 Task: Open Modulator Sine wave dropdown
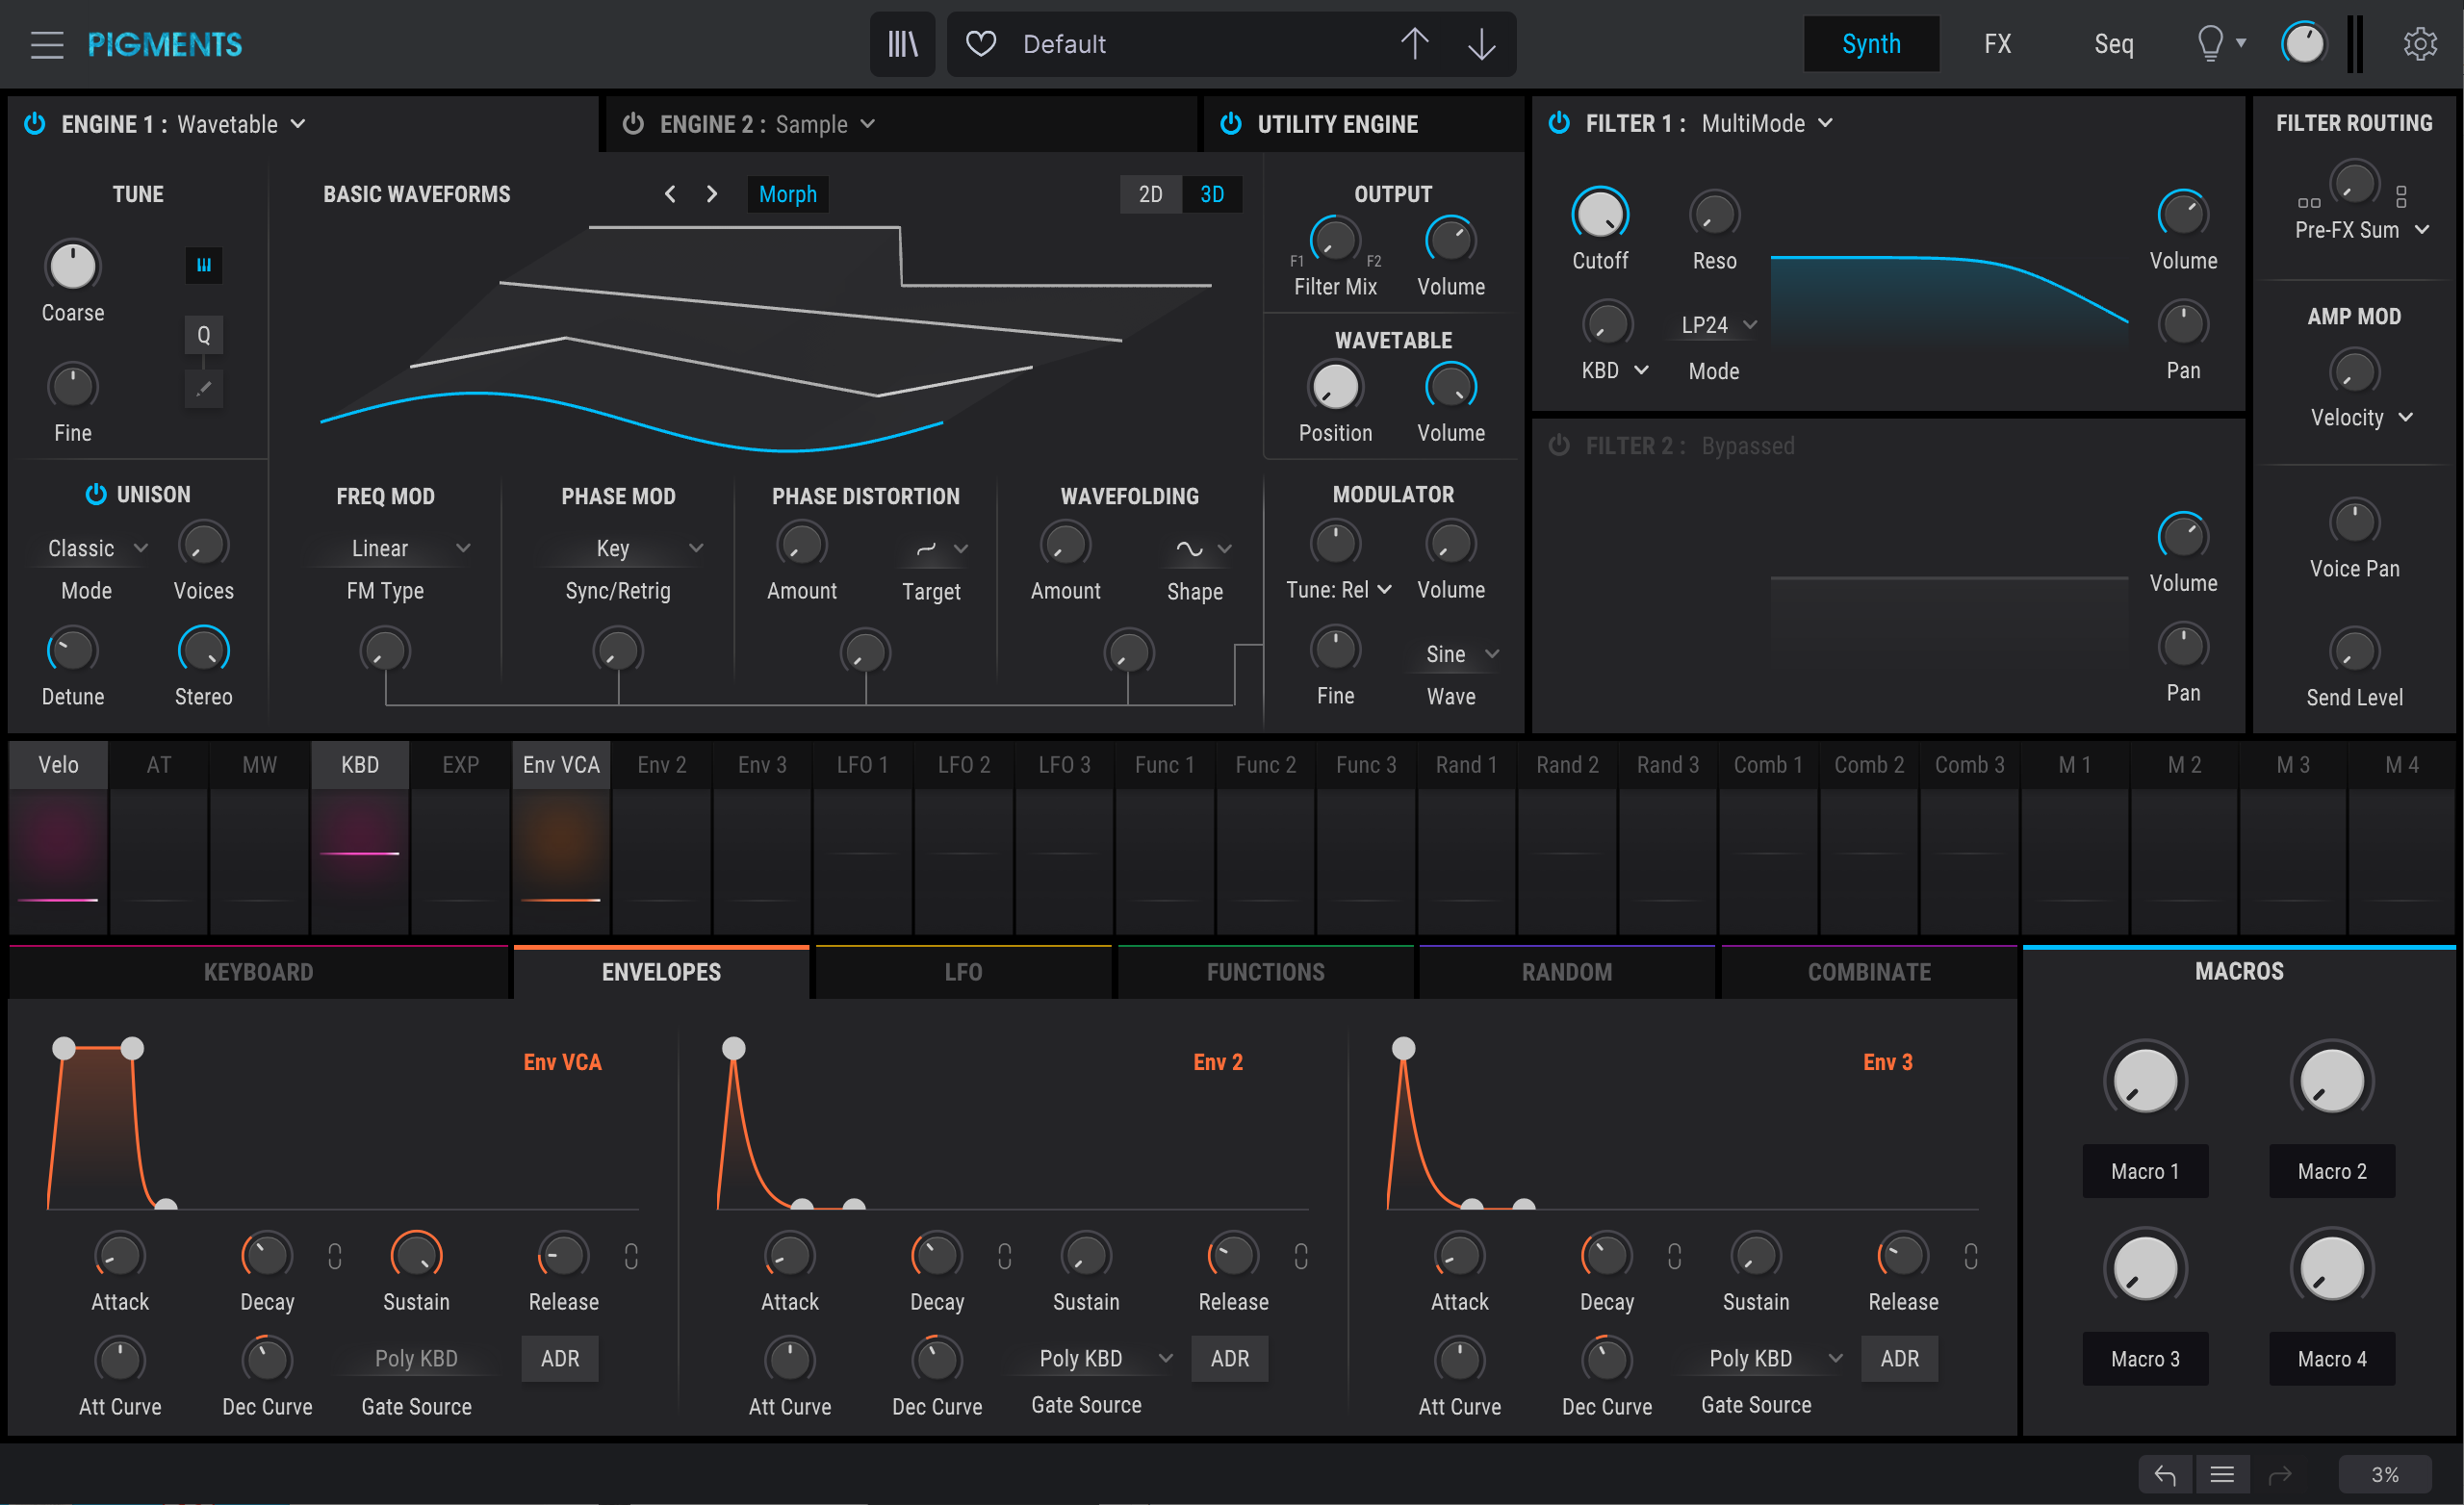point(1462,654)
